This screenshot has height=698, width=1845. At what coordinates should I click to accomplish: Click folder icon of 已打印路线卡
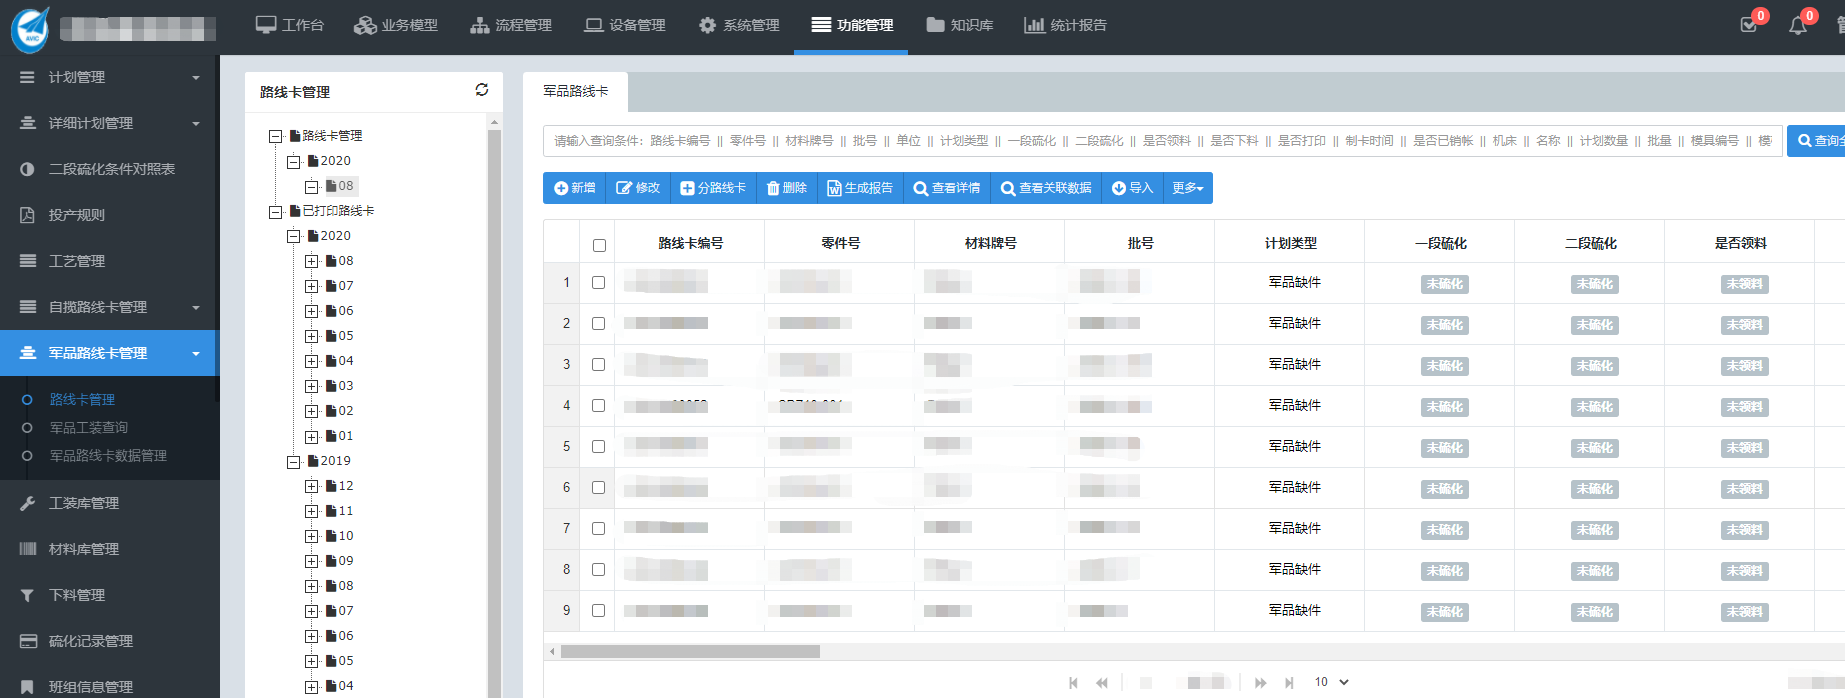click(295, 211)
